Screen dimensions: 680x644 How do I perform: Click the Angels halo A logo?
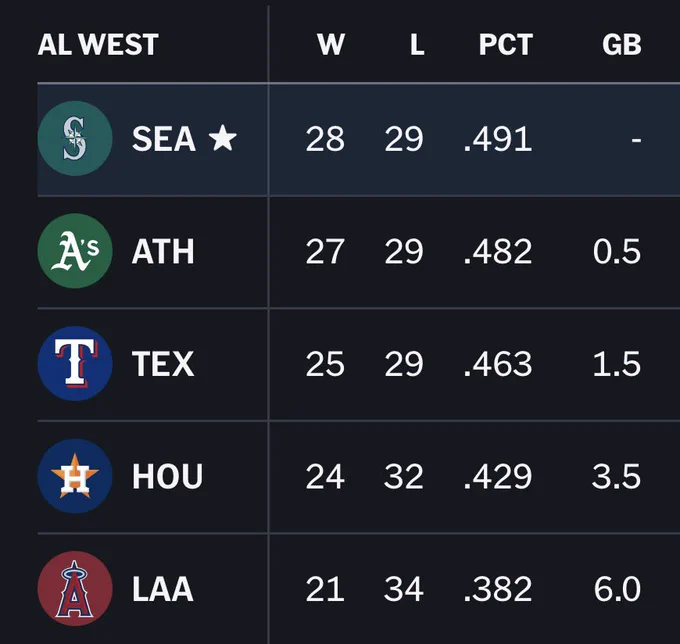pyautogui.click(x=75, y=588)
